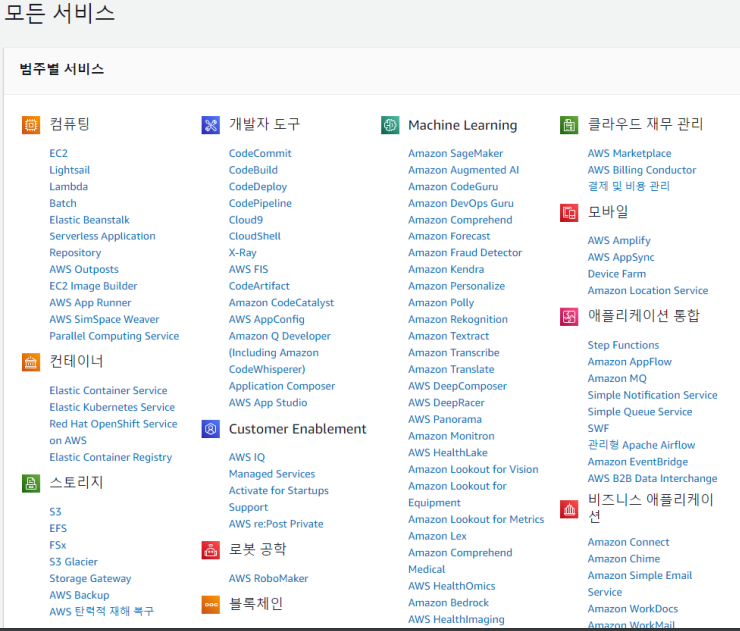Open Amazon Comprehend link above Amazon Forecast
Image resolution: width=740 pixels, height=631 pixels.
pos(460,220)
